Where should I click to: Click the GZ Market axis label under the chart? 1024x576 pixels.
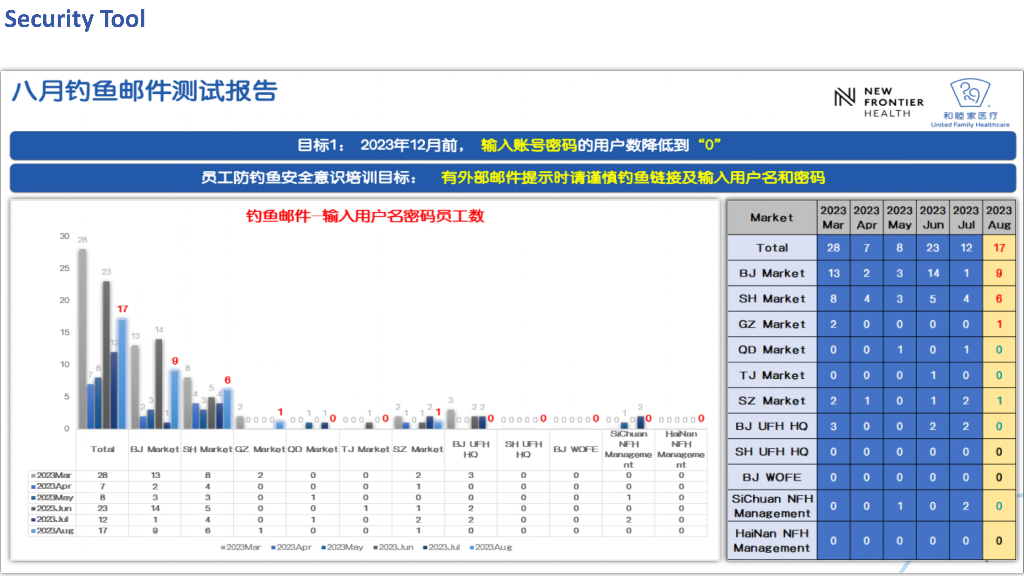point(260,449)
